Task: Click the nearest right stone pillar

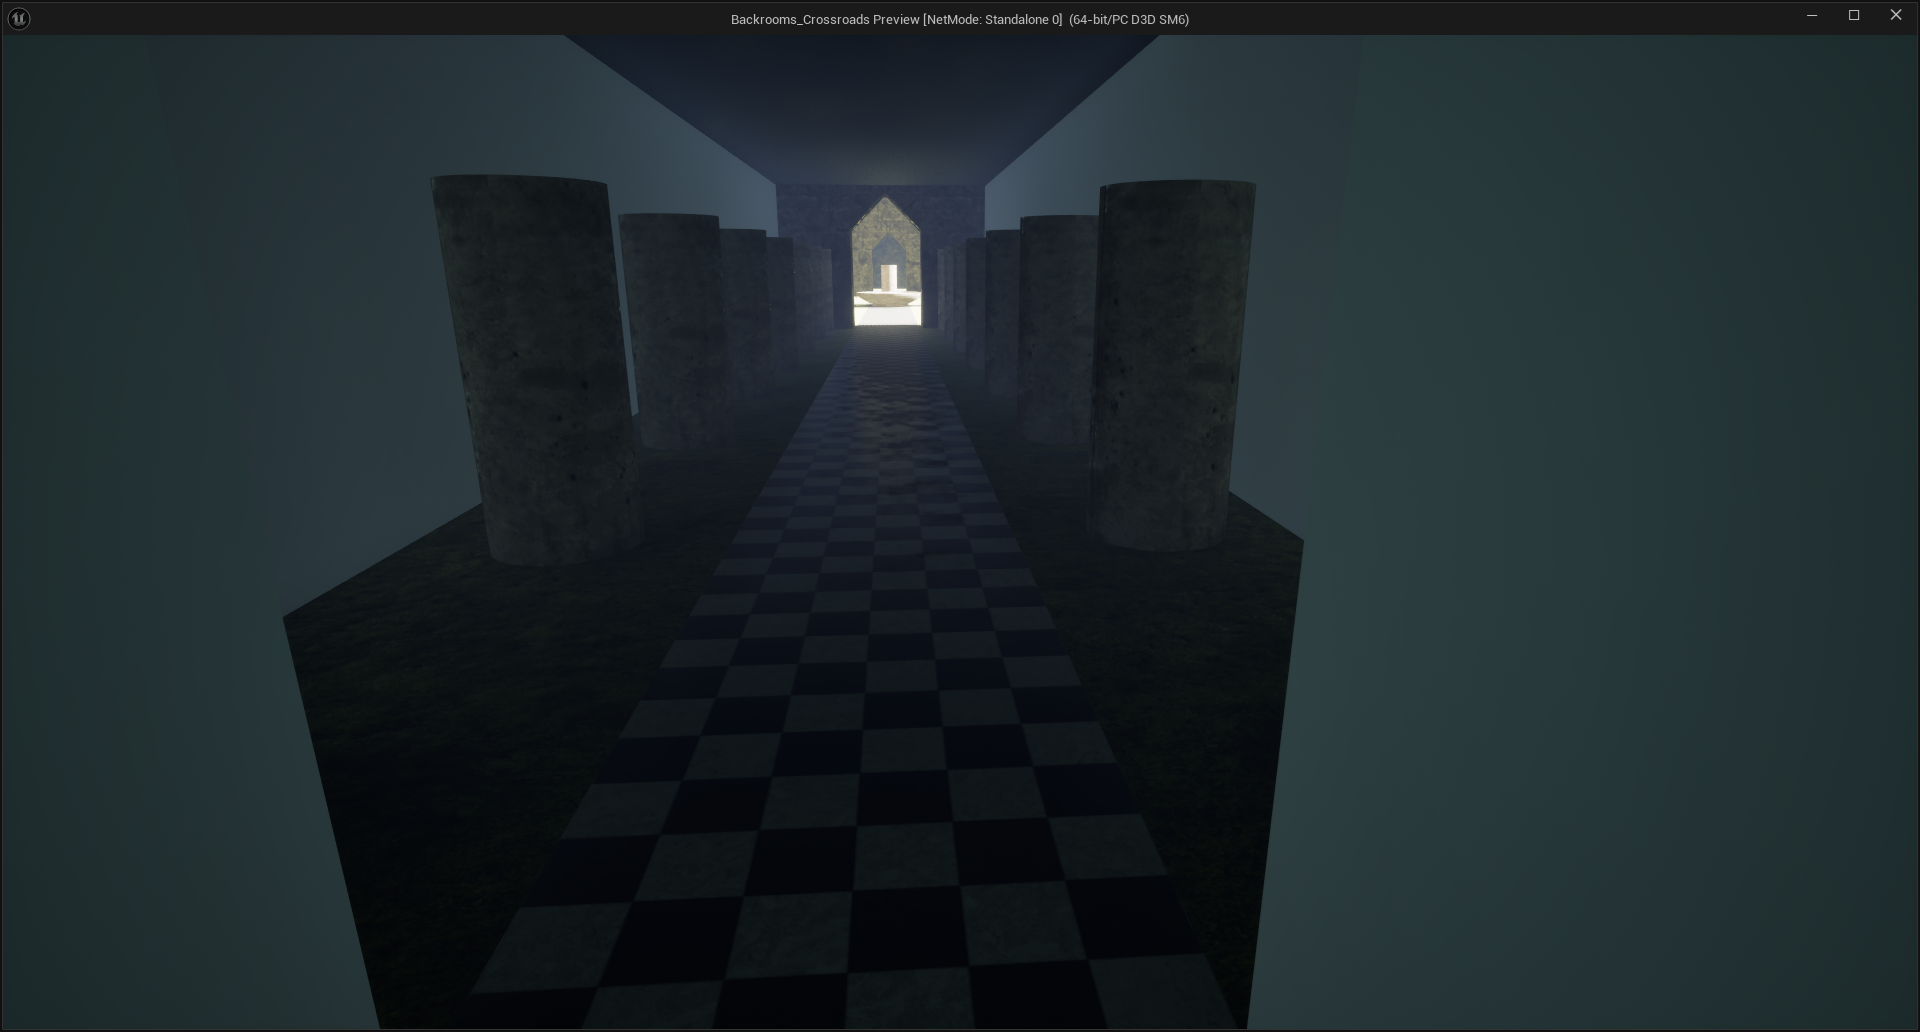Action: (x=1168, y=365)
